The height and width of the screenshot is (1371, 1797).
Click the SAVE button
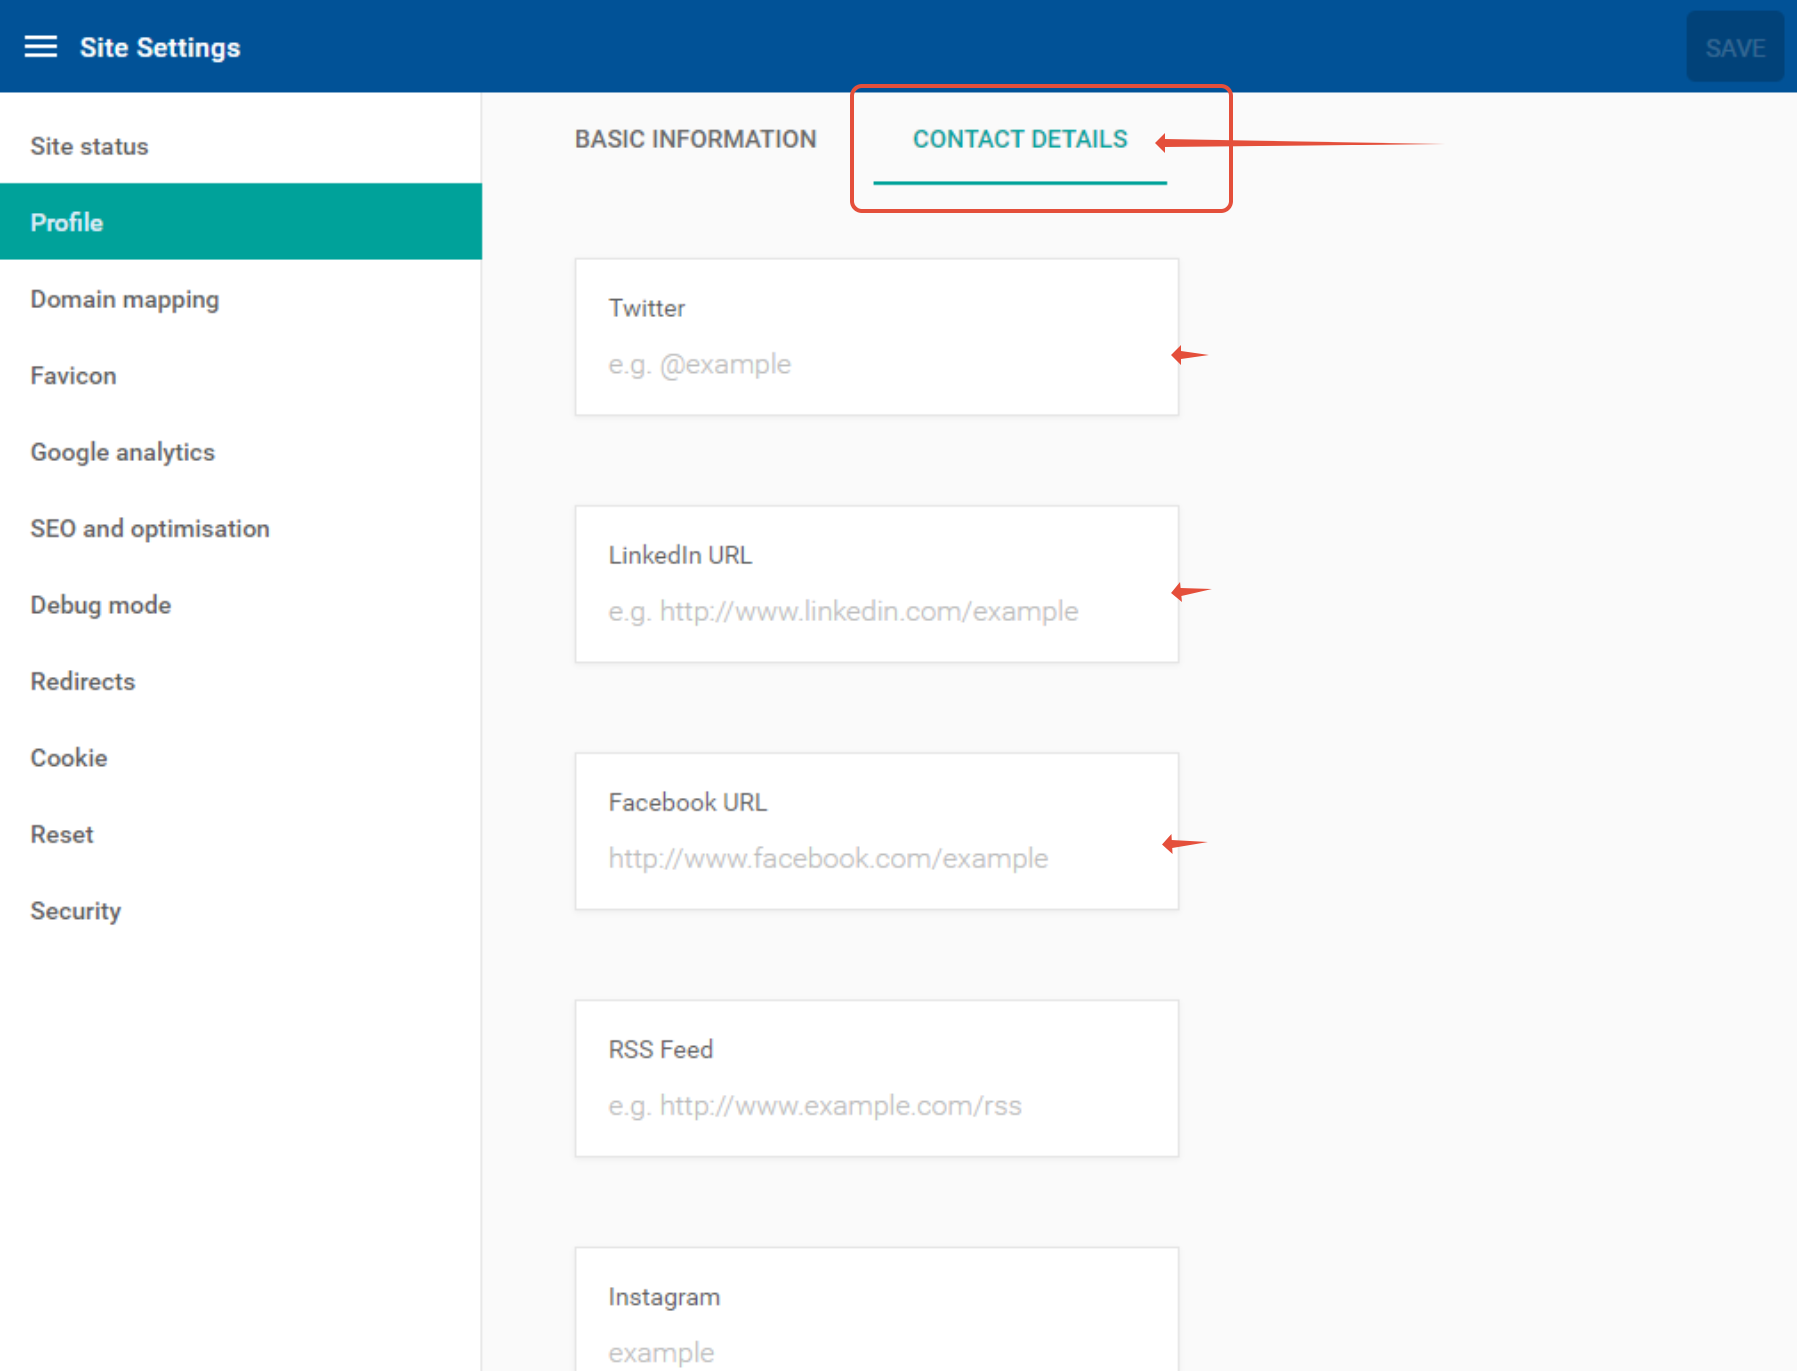coord(1735,47)
